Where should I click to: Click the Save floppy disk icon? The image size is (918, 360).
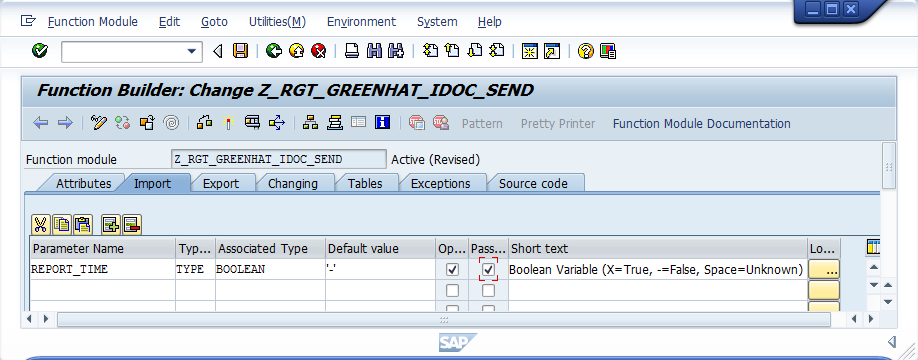tap(240, 51)
